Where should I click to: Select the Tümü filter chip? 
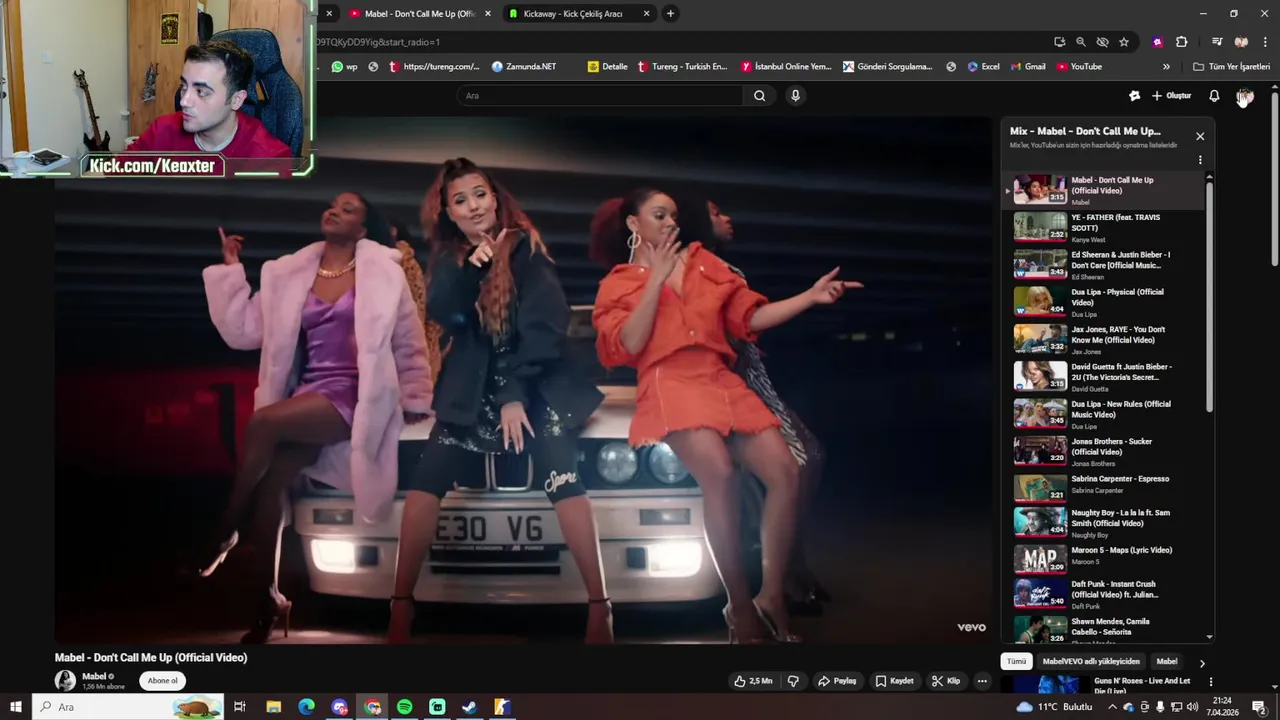[1016, 662]
